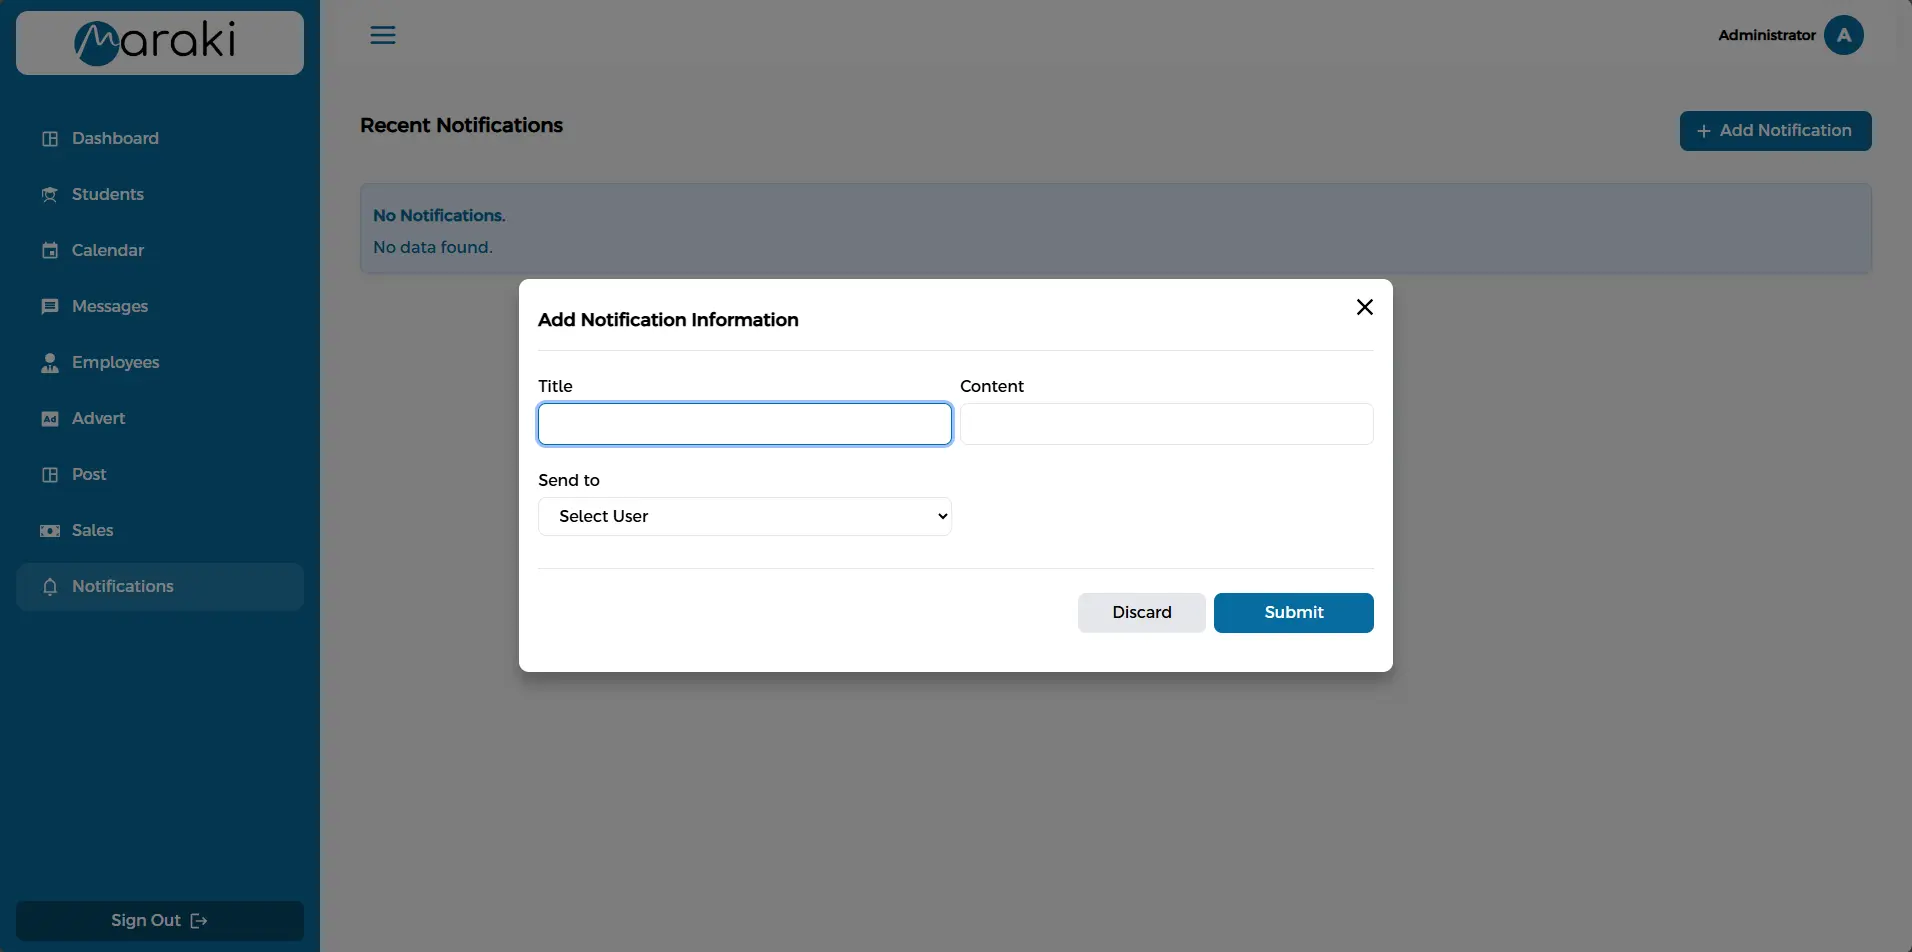
Task: Click the Students graduation icon
Action: click(50, 195)
